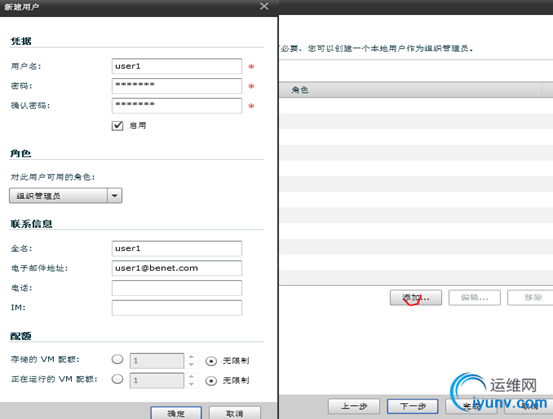Screen dimensions: 553x419
Task: Click the 电子邮件地址 input field
Action: (x=177, y=268)
